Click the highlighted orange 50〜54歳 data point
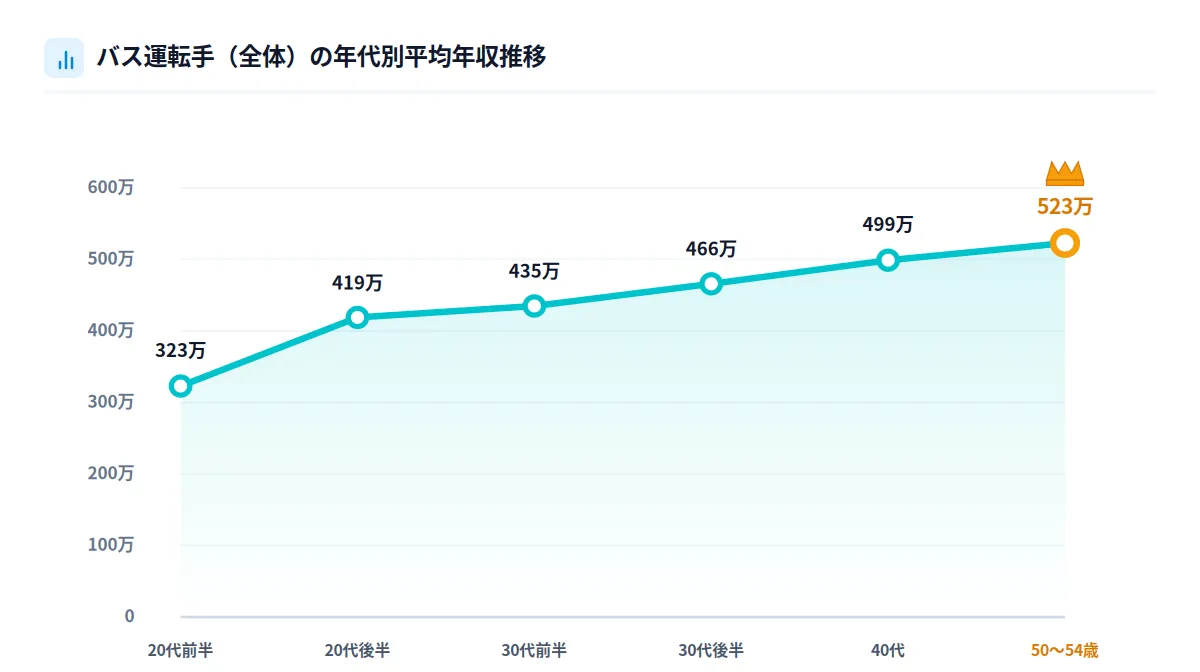The height and width of the screenshot is (672, 1200). coord(1065,243)
